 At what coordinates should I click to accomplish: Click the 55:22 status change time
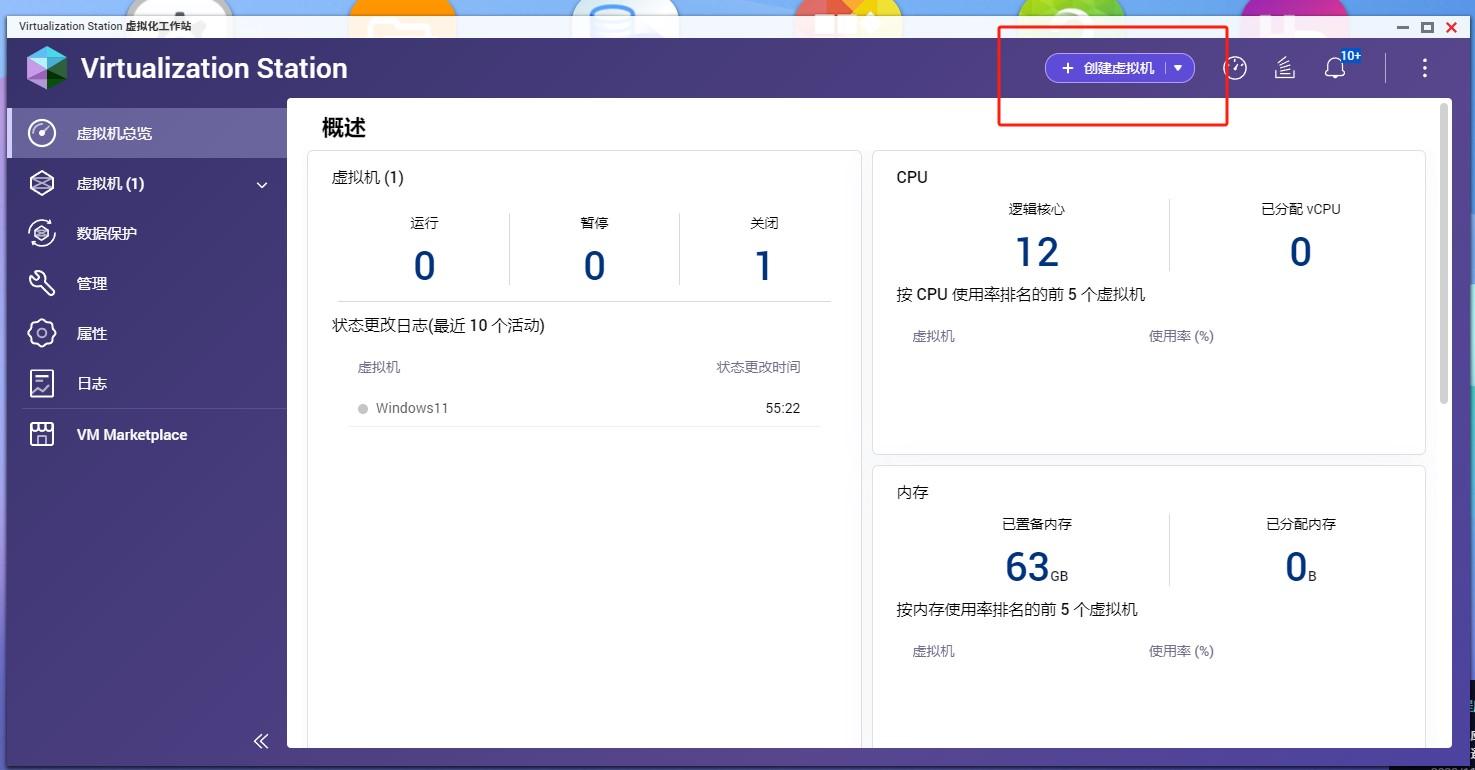783,408
